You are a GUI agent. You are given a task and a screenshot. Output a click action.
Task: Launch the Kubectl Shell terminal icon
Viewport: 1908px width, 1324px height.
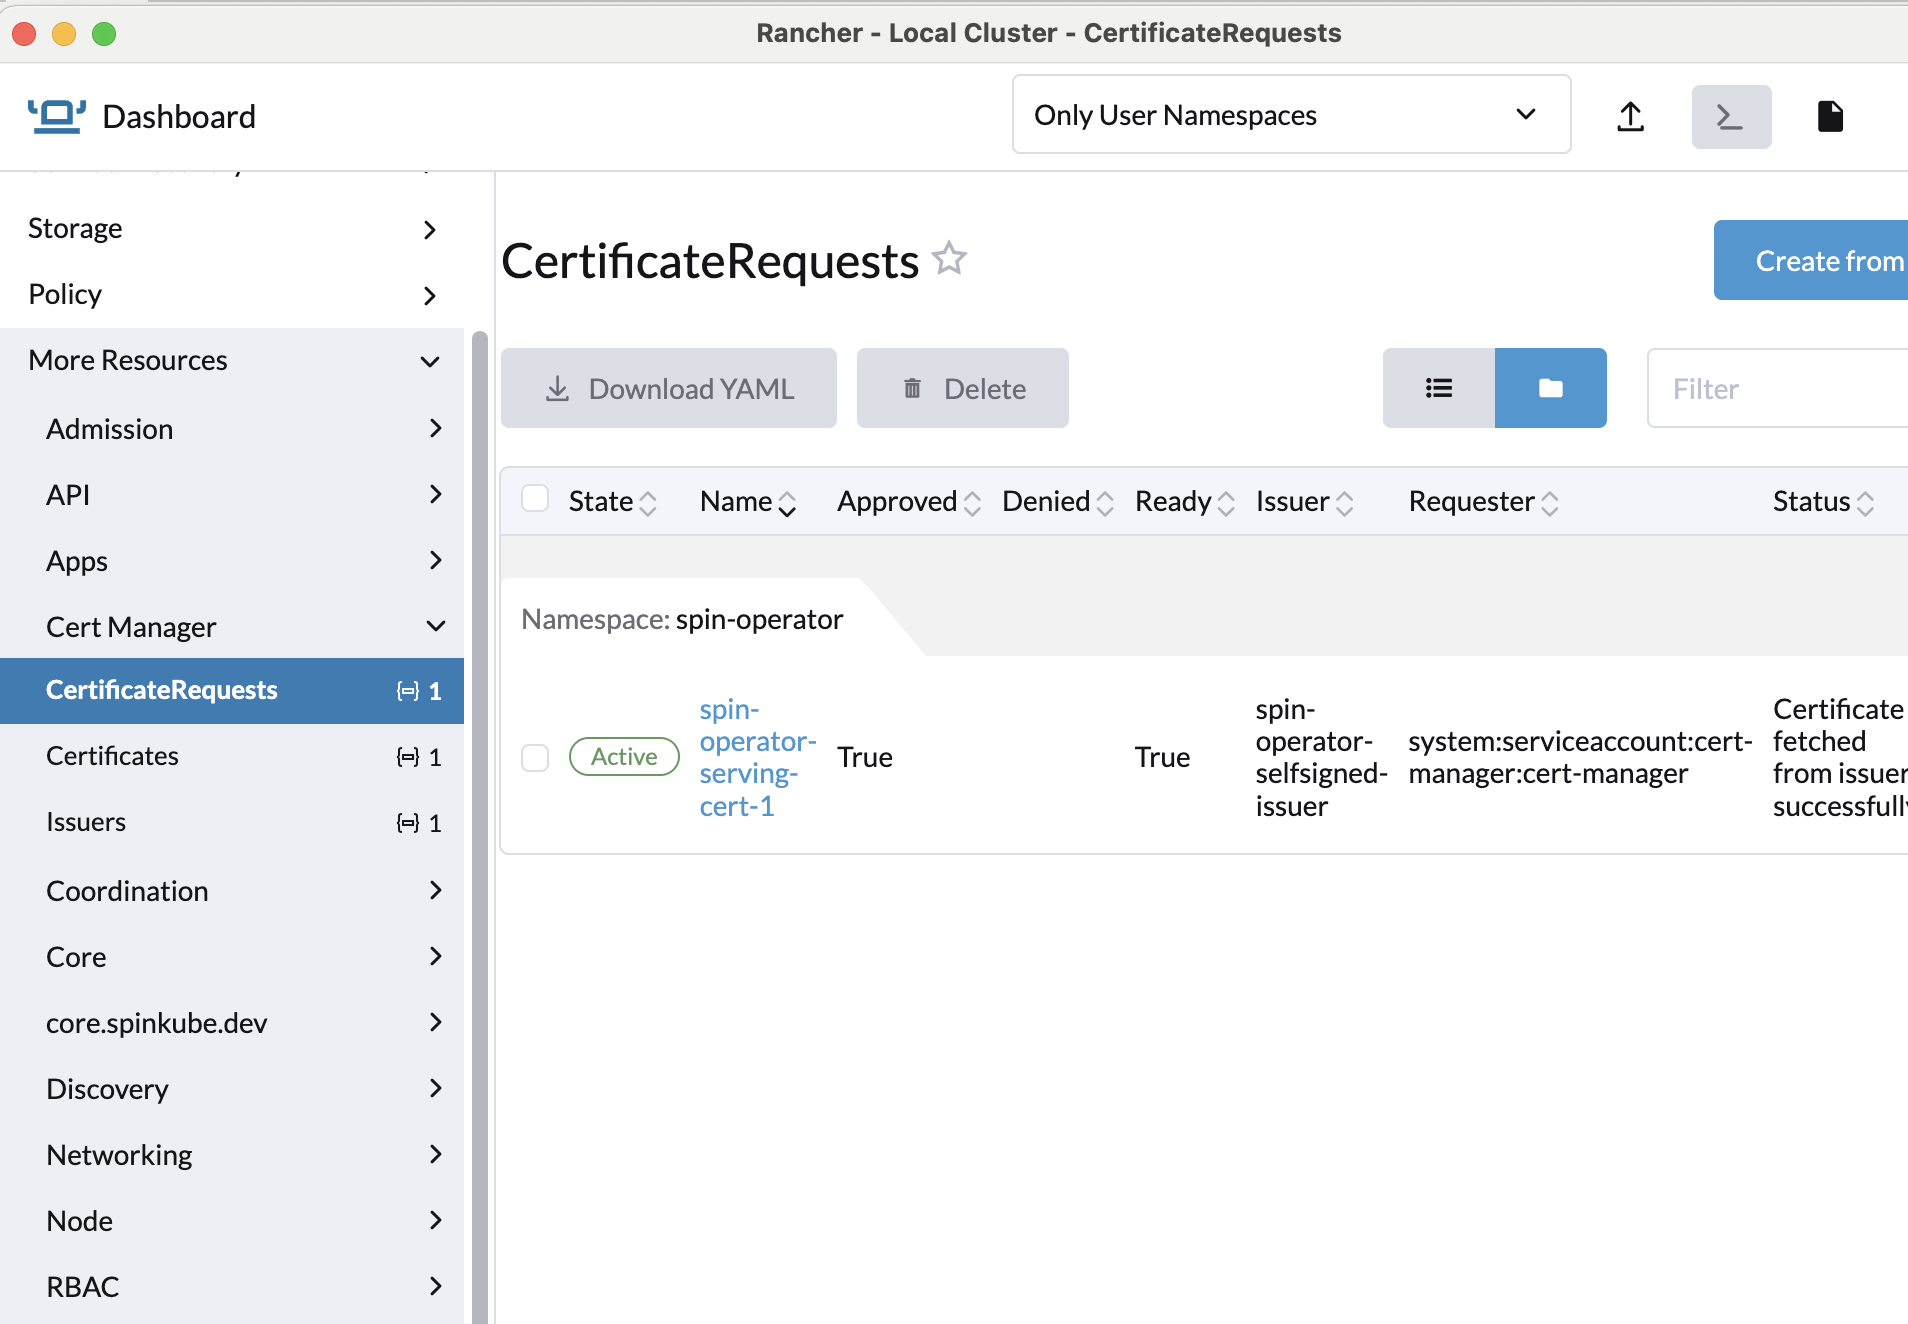[x=1731, y=116]
